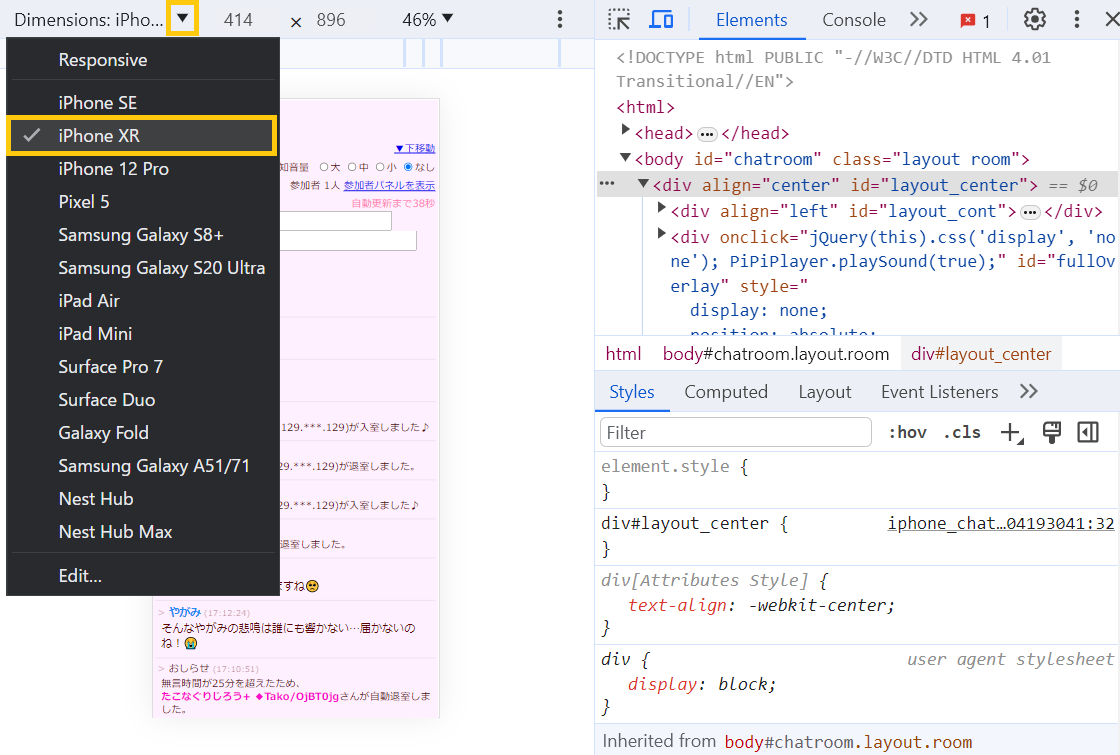Select the なし radio button
The width and height of the screenshot is (1120, 755).
click(408, 167)
